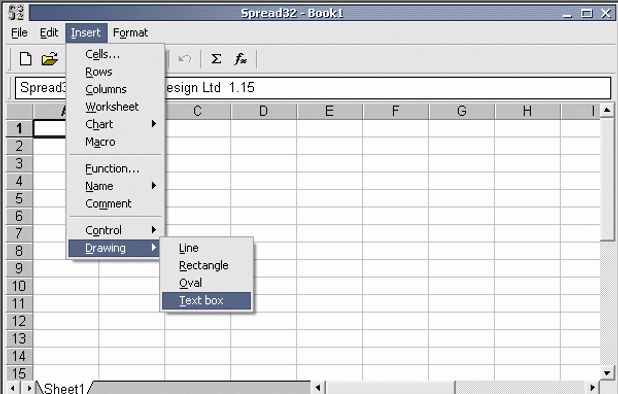Click the Spread32 application icon in title bar

(16, 13)
